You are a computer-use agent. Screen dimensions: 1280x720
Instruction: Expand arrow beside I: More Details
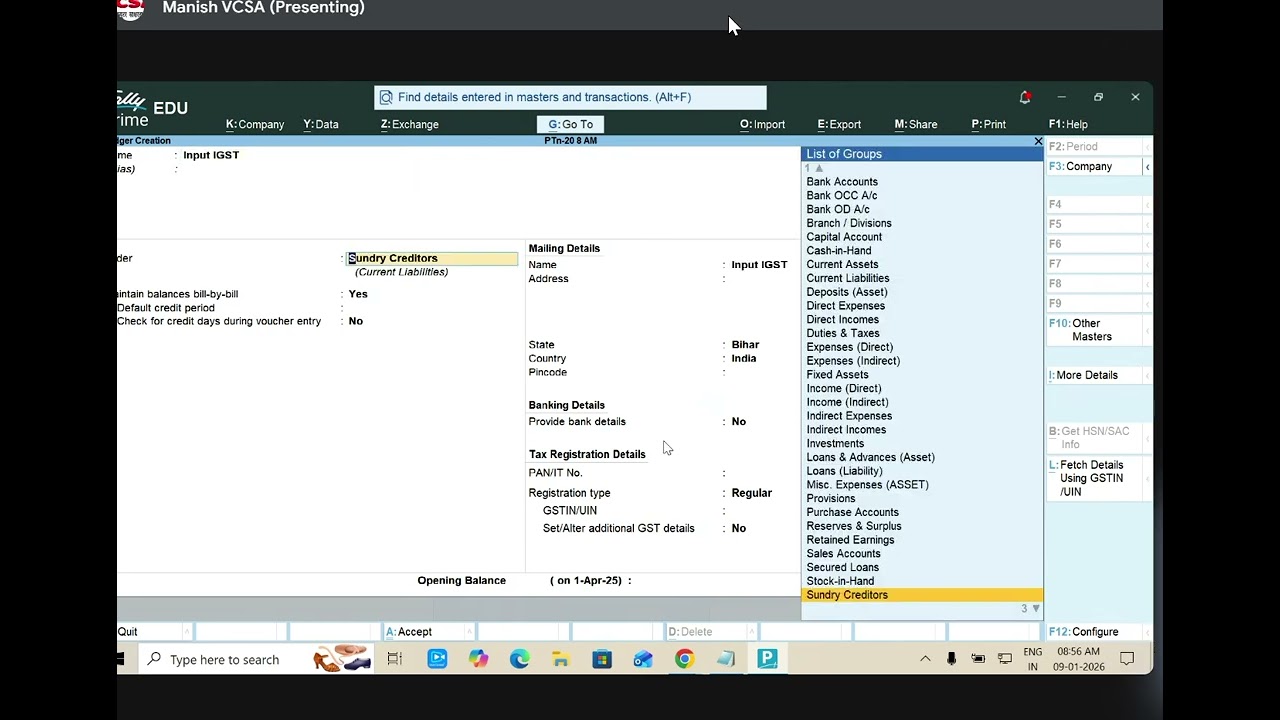(1147, 375)
